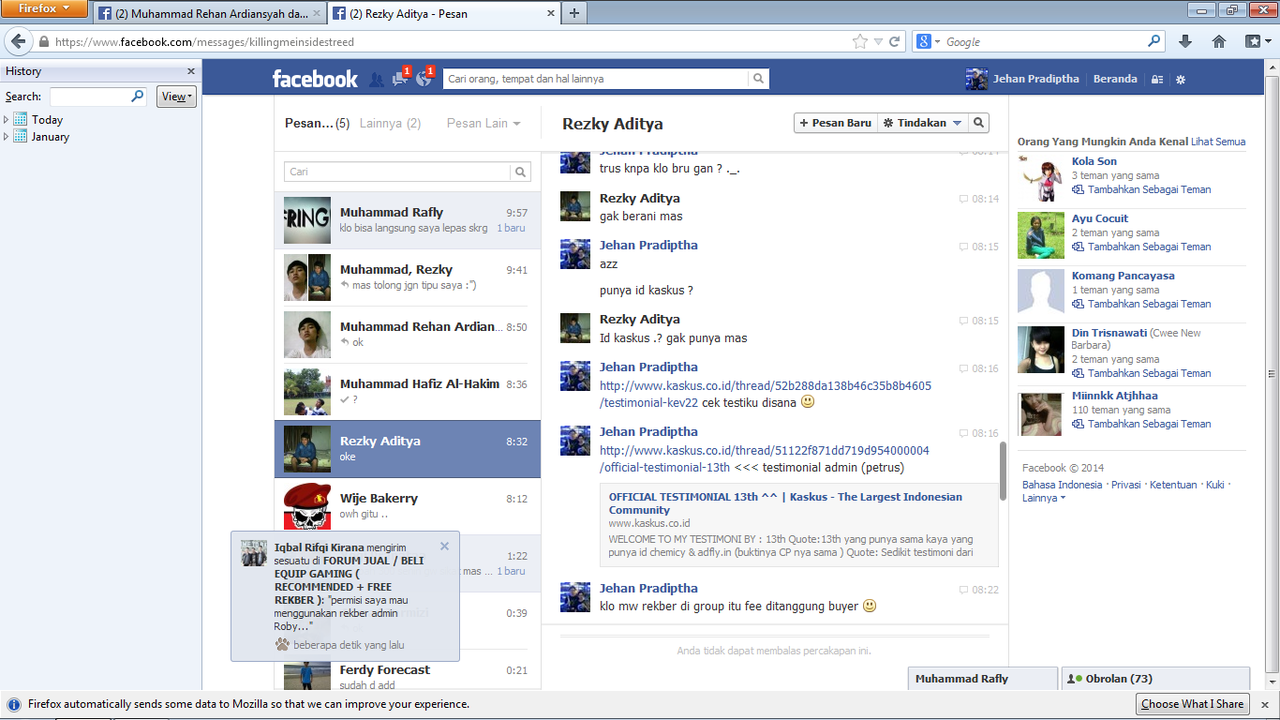Open notifications globe icon in header
The height and width of the screenshot is (720, 1280).
point(424,78)
